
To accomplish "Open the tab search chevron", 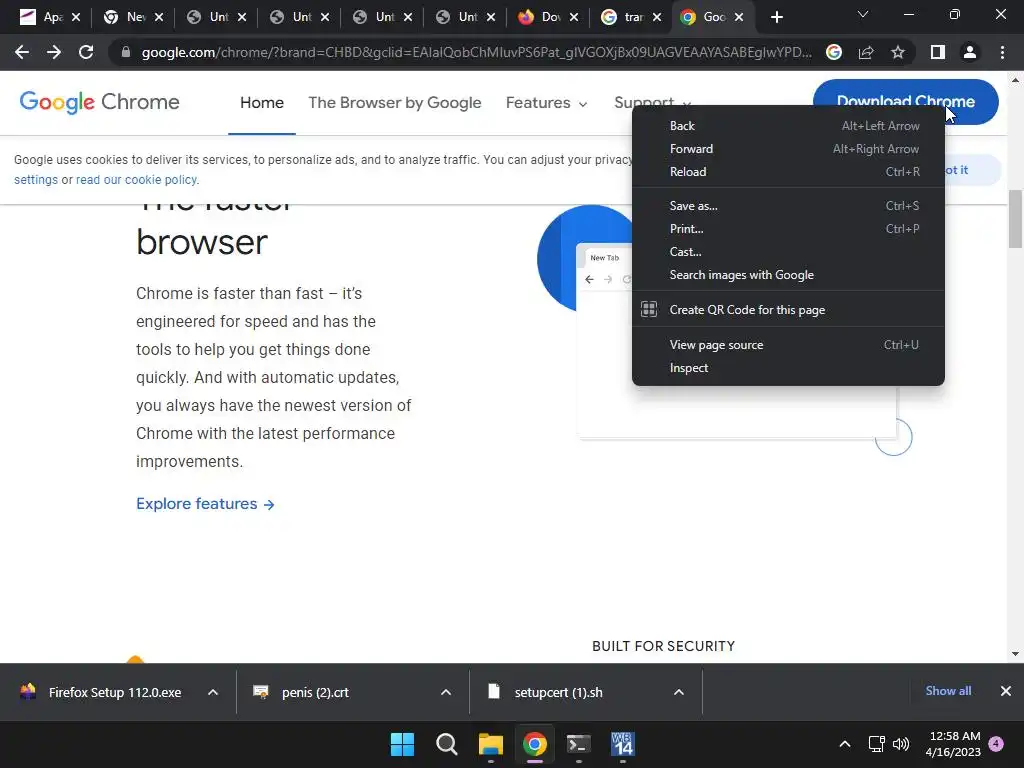I will [863, 14].
